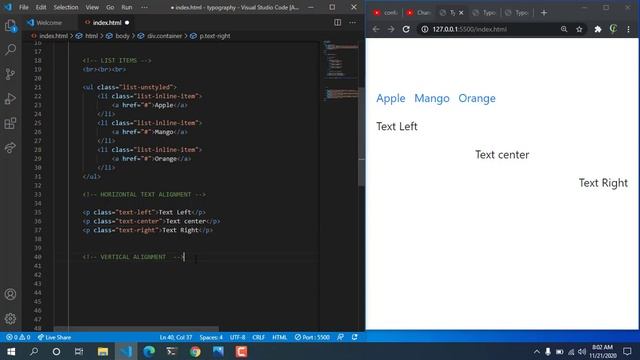The height and width of the screenshot is (360, 640).
Task: Open the zoom icon in address bar
Action: coord(564,29)
